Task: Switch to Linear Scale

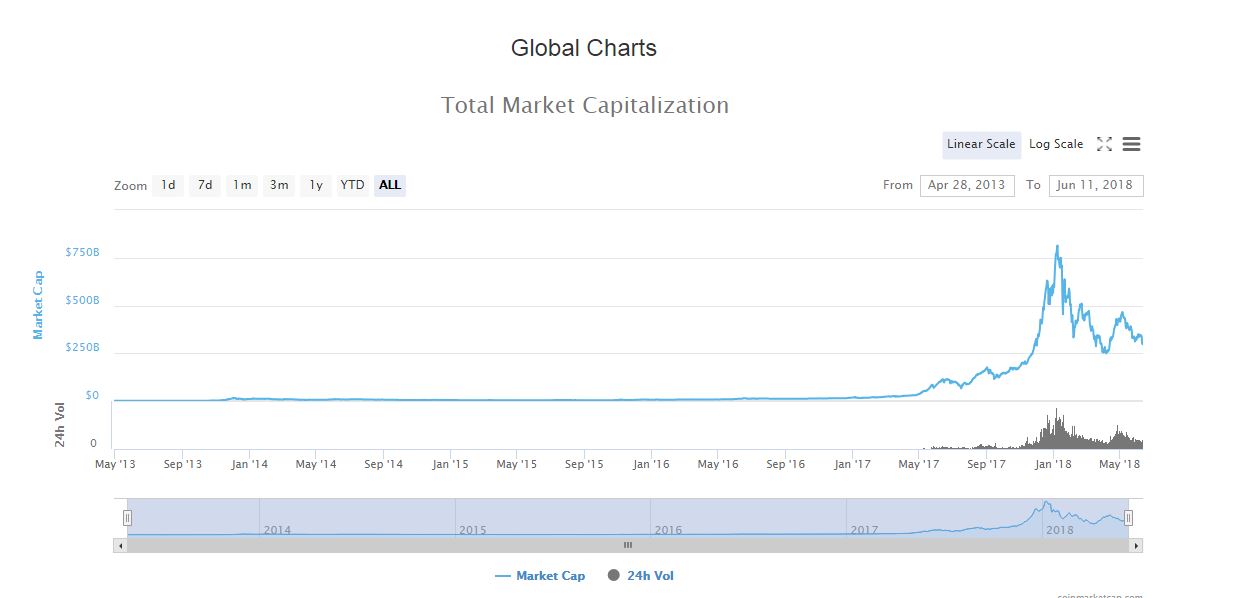Action: click(x=981, y=144)
